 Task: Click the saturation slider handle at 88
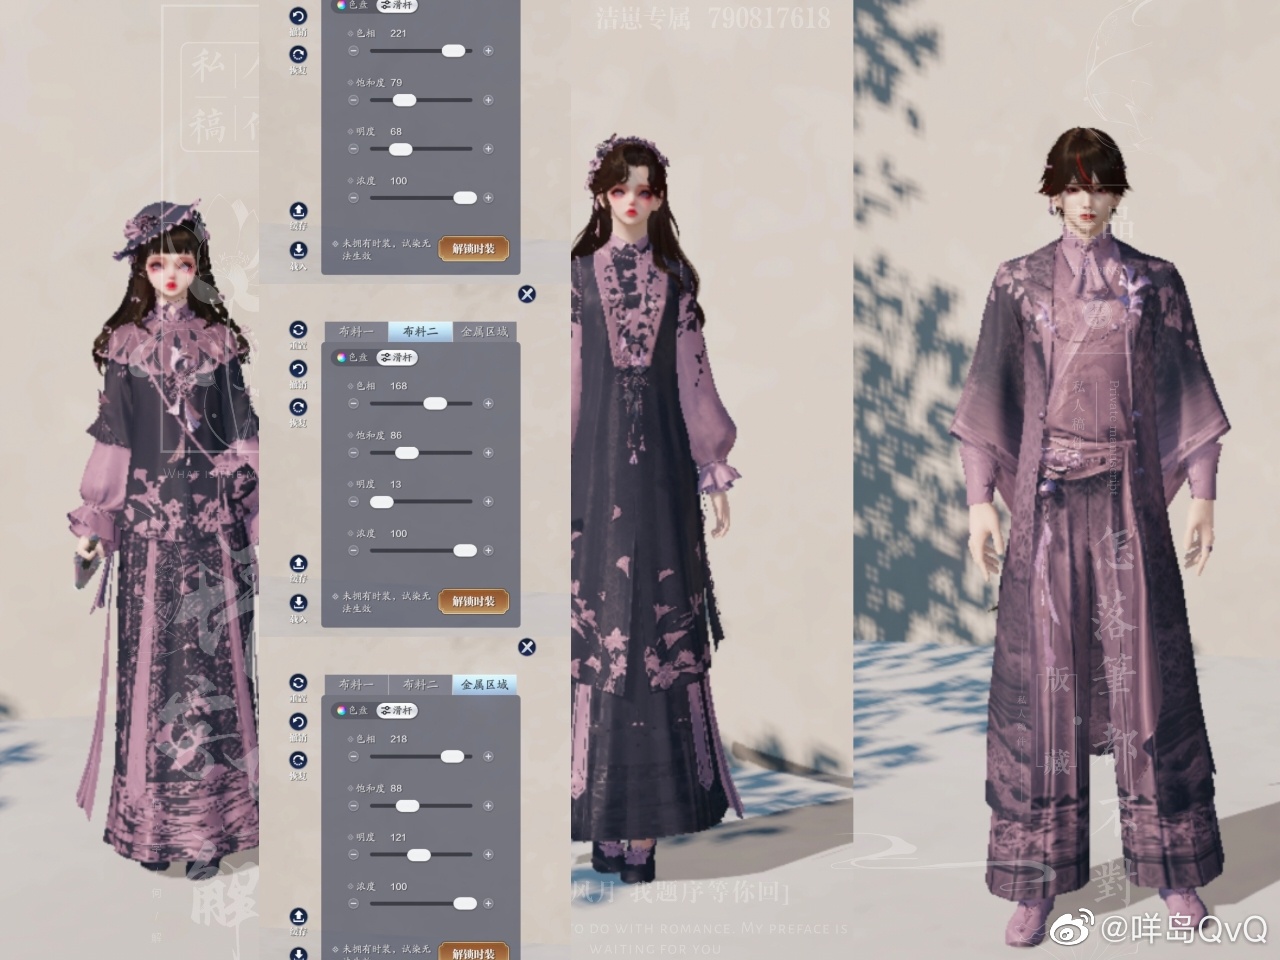[406, 806]
